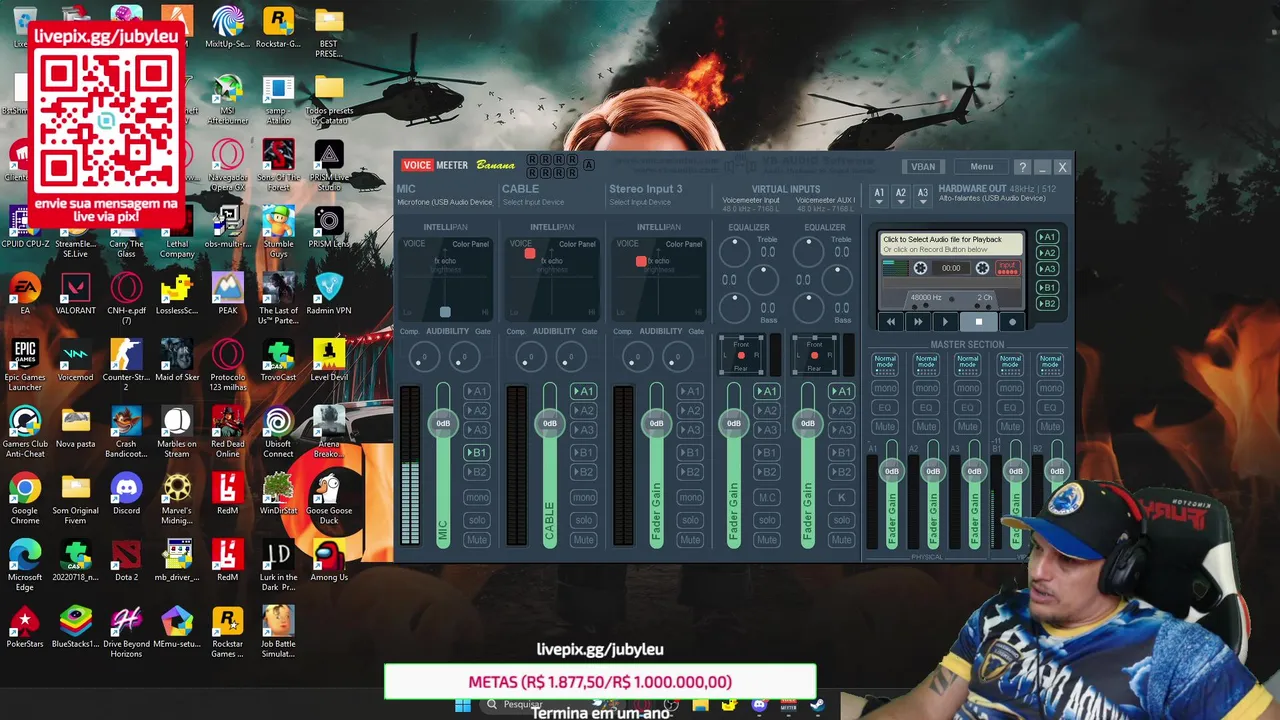Open the Voicemod desktop shortcut
The image size is (1280, 720).
tap(75, 360)
